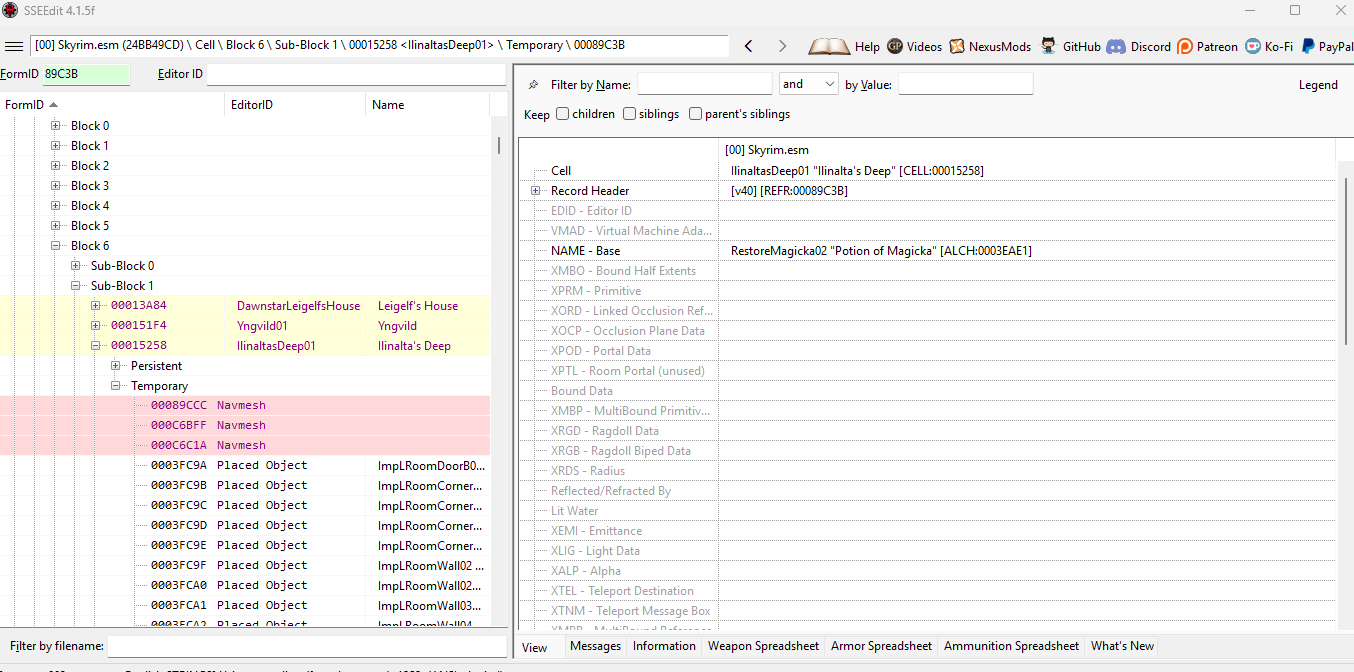Click the back navigation arrow
This screenshot has height=672, width=1354.
[748, 47]
